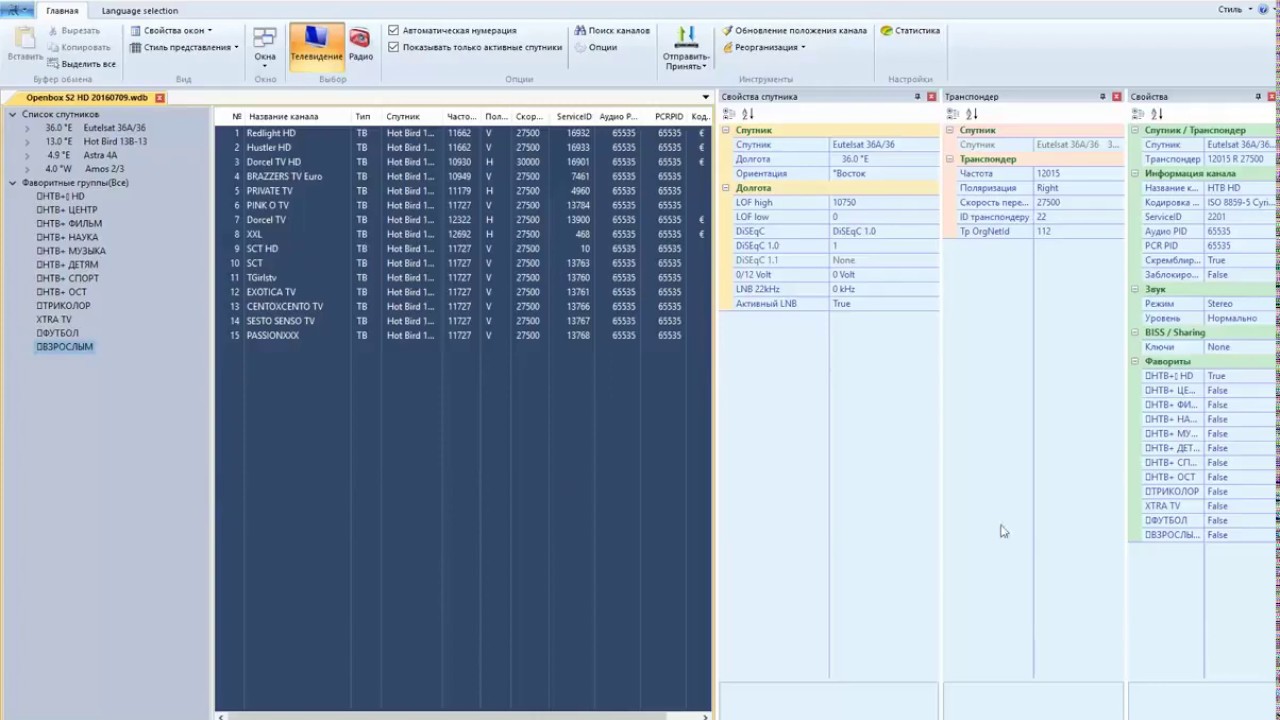Show categorized view in Транспондер panel
The height and width of the screenshot is (720, 1280).
(953, 114)
